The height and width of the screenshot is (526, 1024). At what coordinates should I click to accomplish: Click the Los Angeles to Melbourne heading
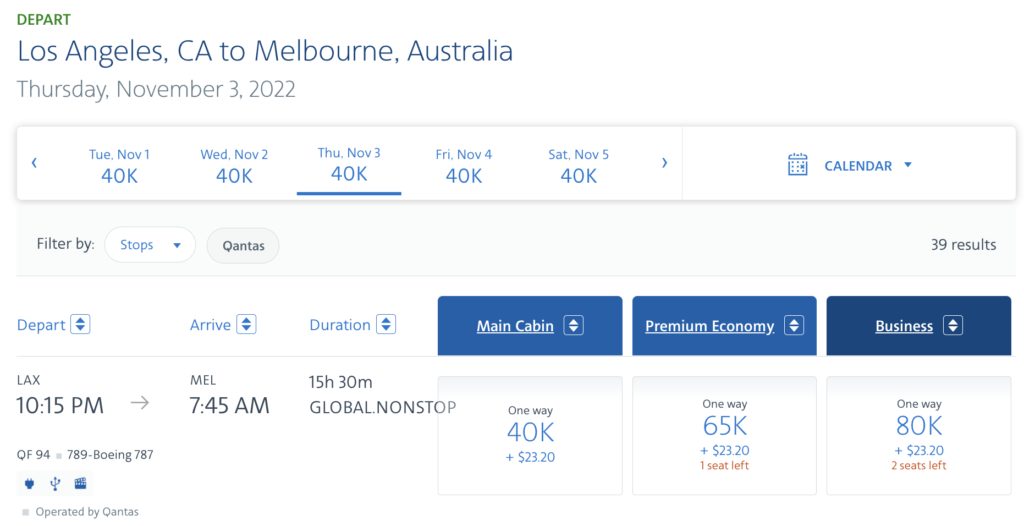(x=265, y=52)
